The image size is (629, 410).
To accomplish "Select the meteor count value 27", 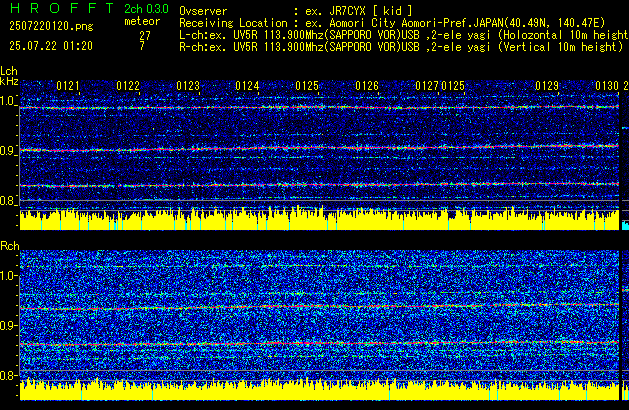I will pos(145,36).
